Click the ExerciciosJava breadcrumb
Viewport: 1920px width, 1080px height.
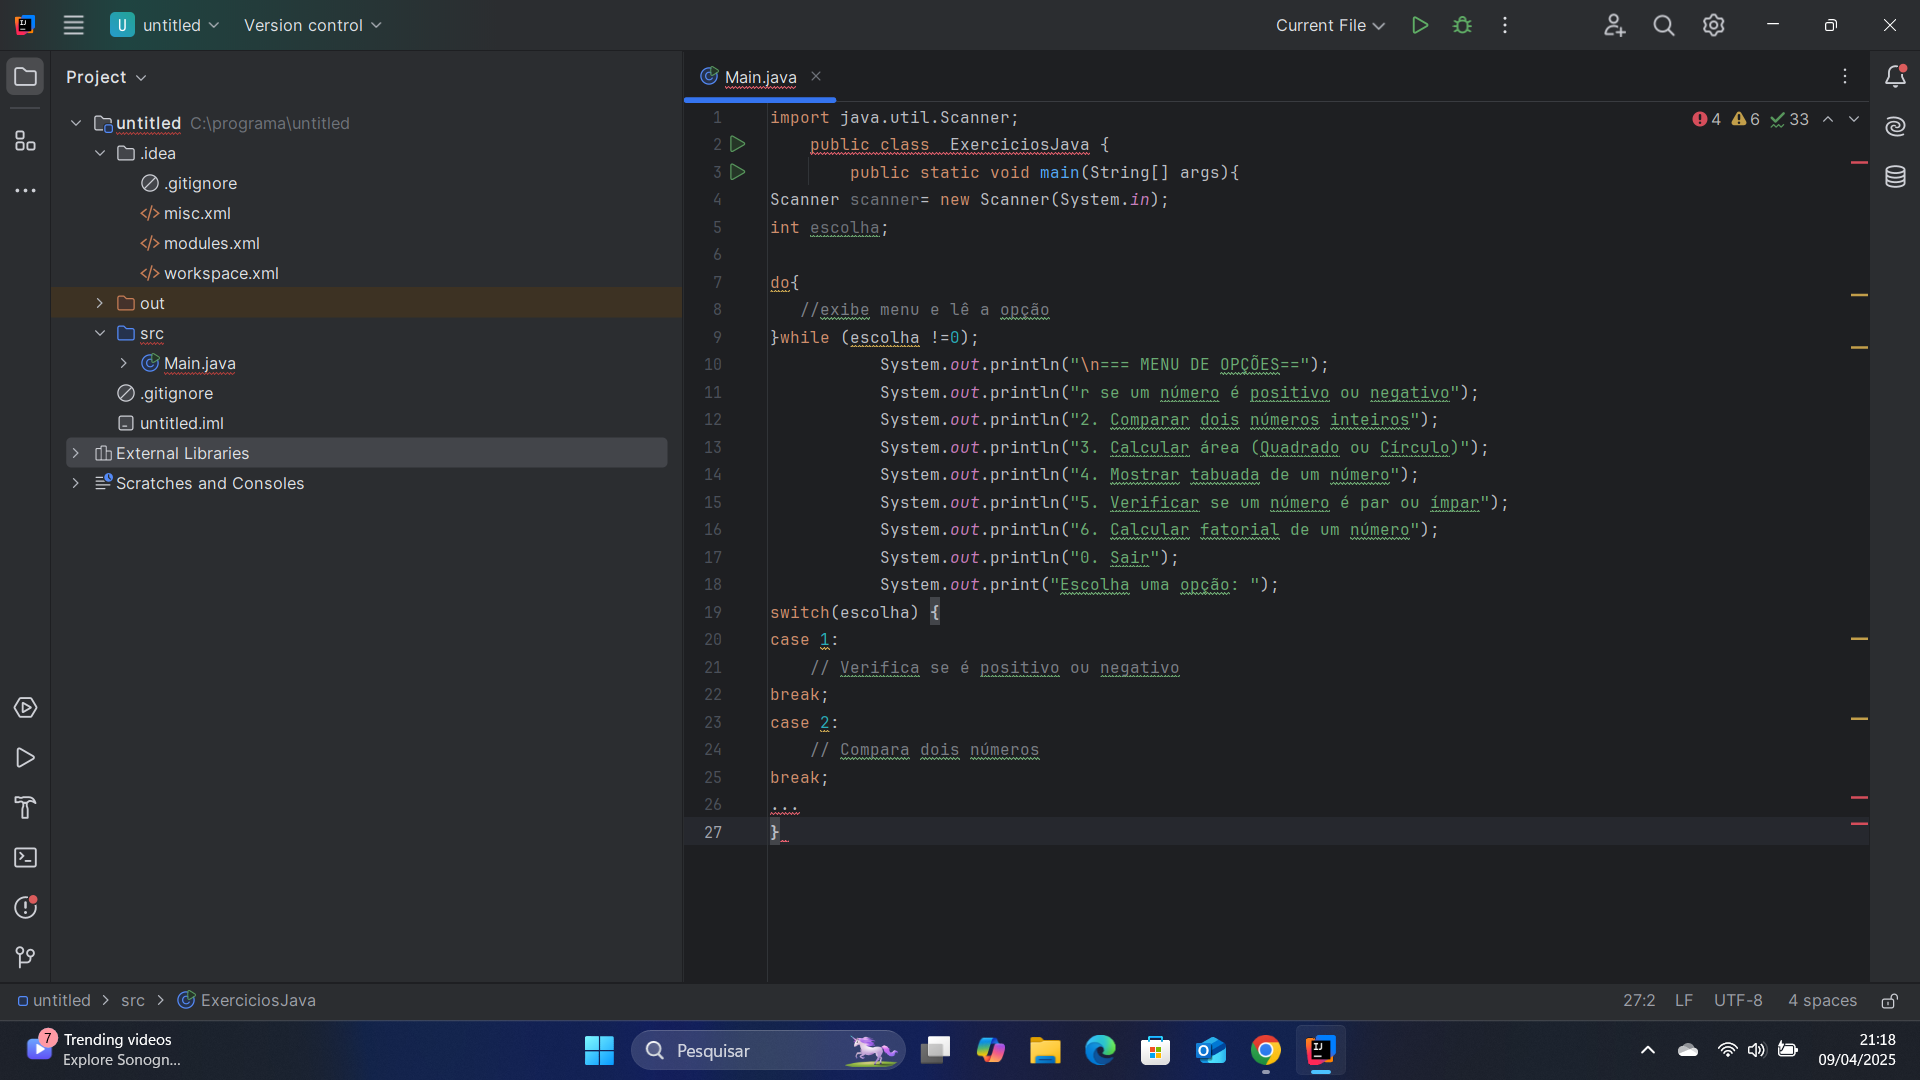pos(257,1001)
